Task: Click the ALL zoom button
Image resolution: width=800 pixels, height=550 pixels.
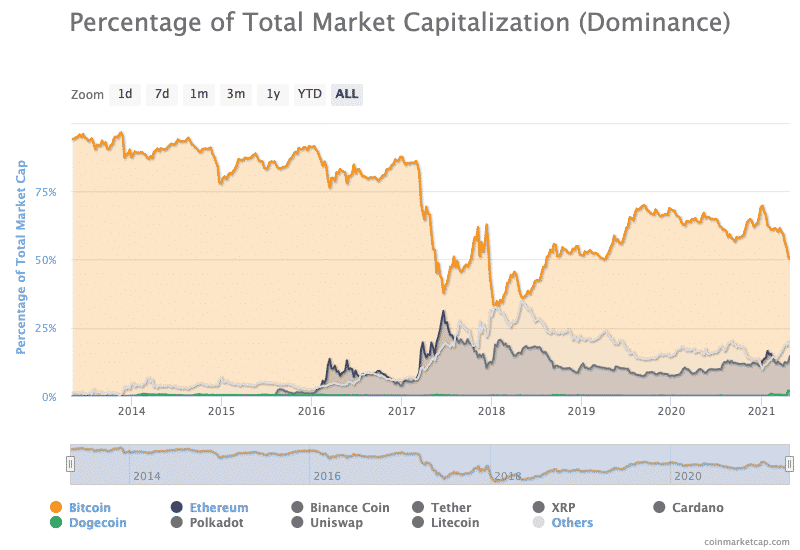Action: pos(347,94)
